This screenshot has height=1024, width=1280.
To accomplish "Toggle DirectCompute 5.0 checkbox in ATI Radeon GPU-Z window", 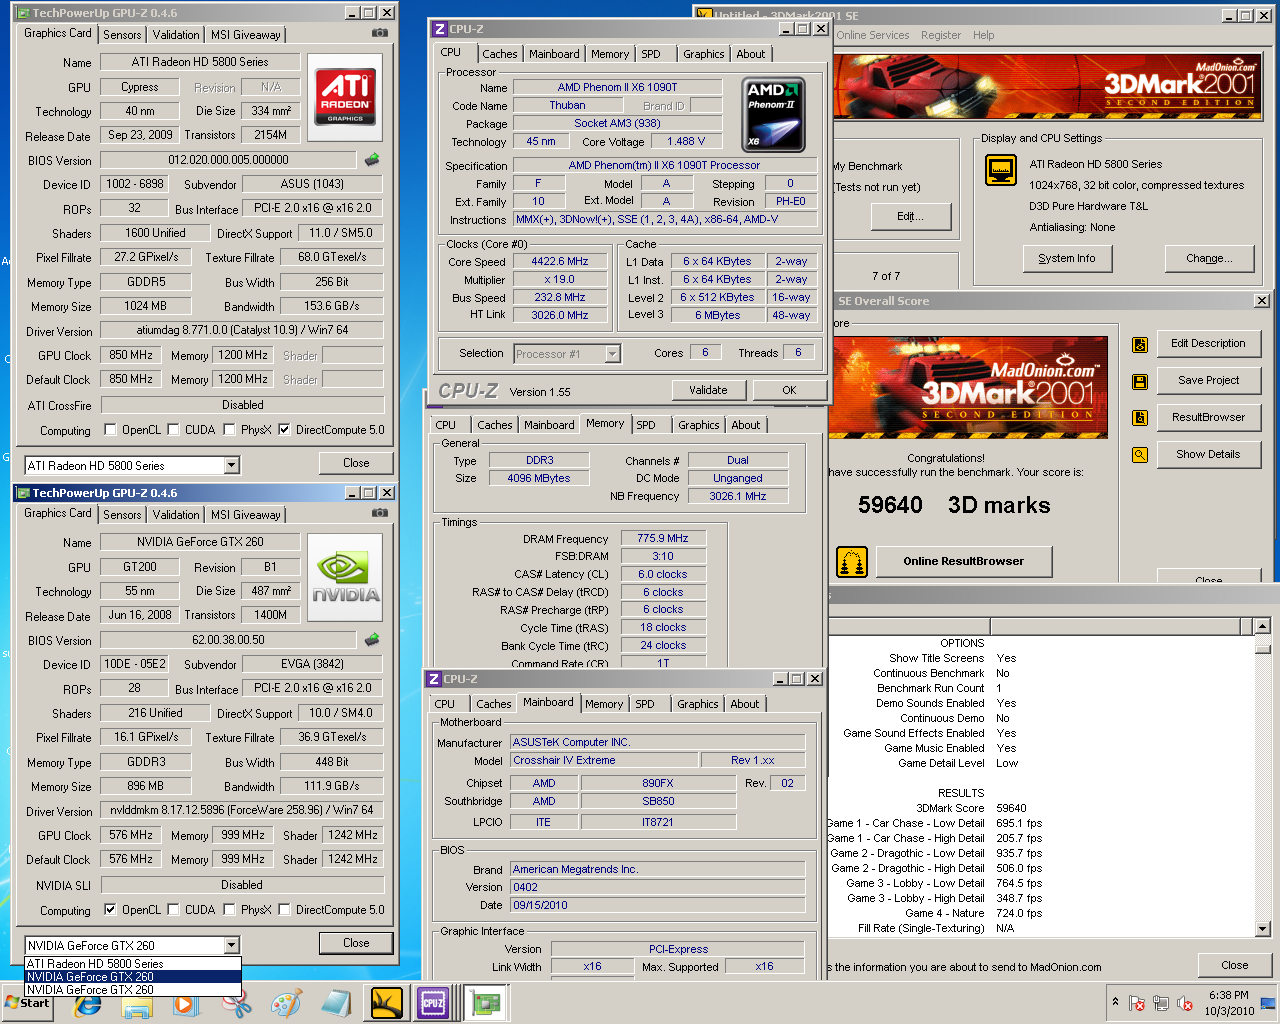I will [284, 430].
